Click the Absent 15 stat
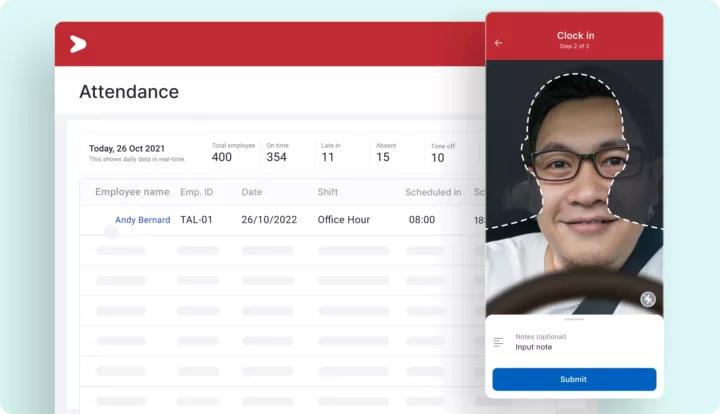This screenshot has height=414, width=720. pos(383,152)
